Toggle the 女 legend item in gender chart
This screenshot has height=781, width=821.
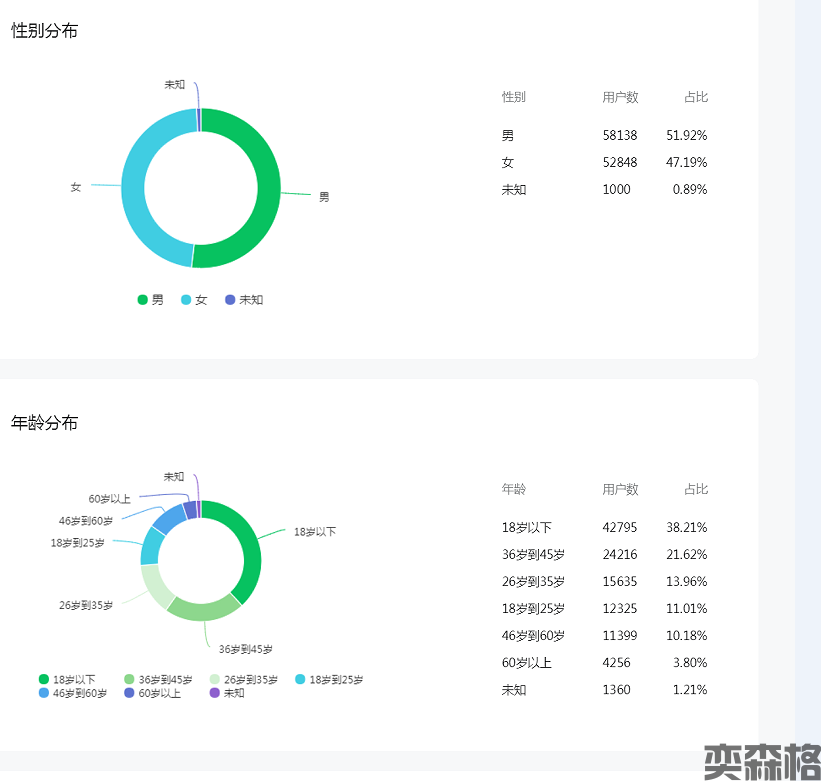pos(194,300)
